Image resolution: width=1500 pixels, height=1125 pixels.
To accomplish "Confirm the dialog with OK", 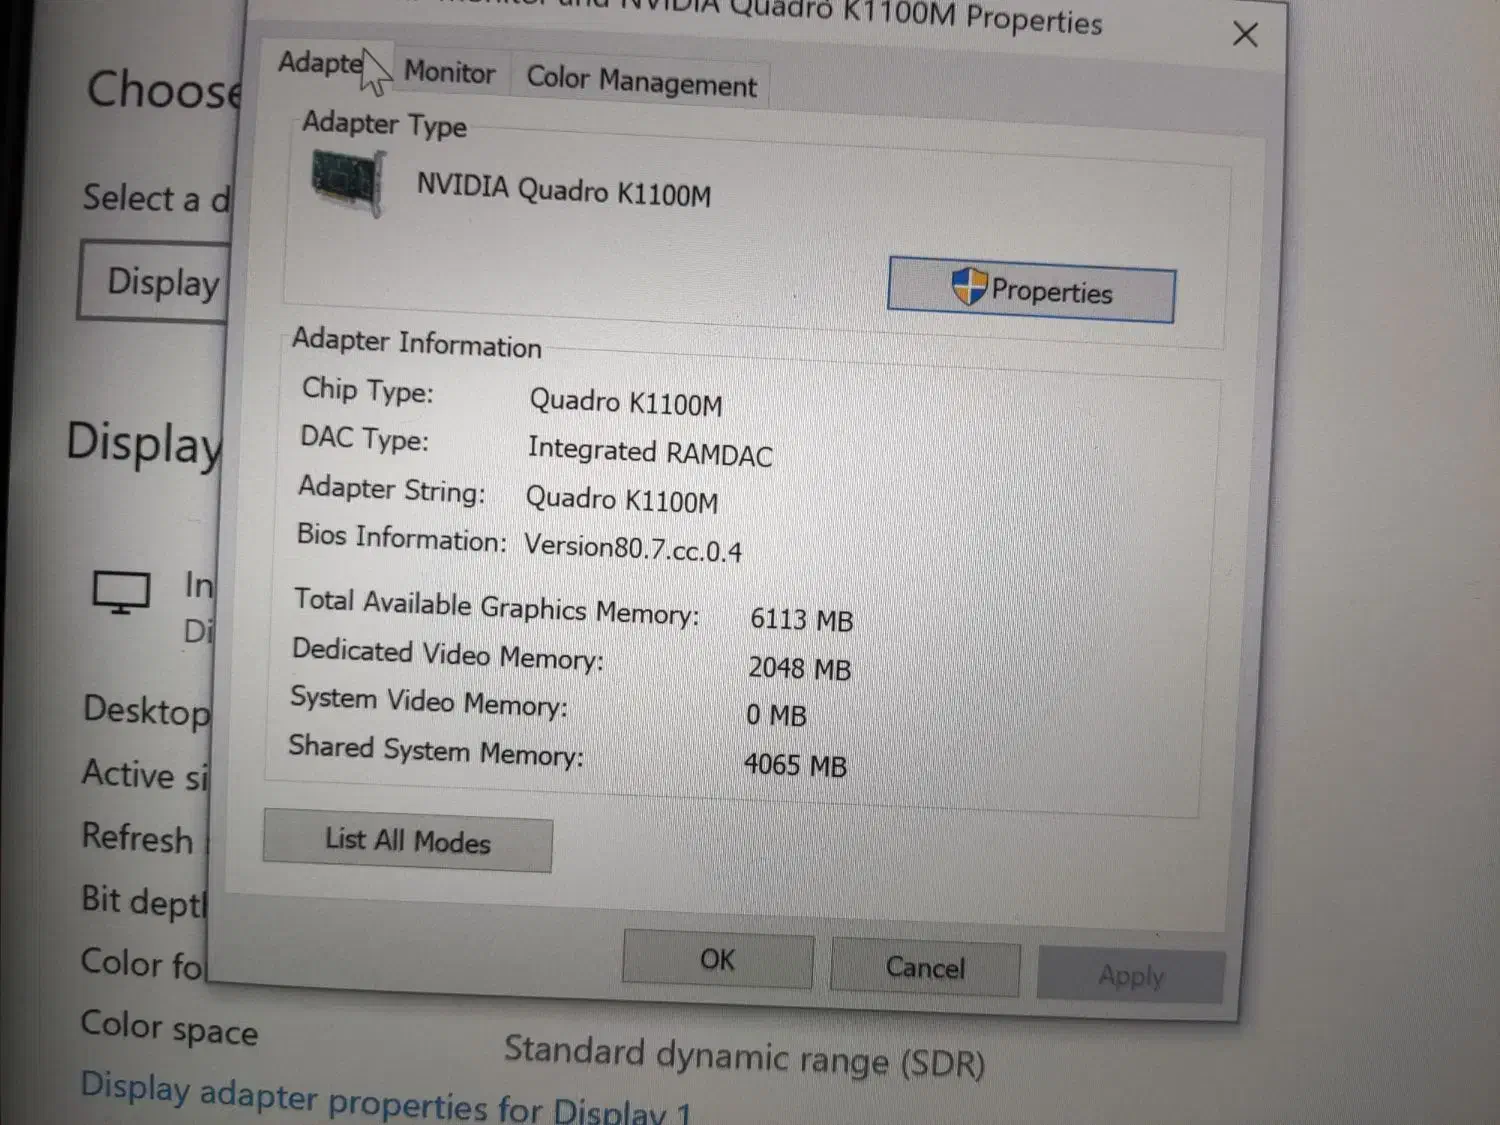I will point(717,959).
